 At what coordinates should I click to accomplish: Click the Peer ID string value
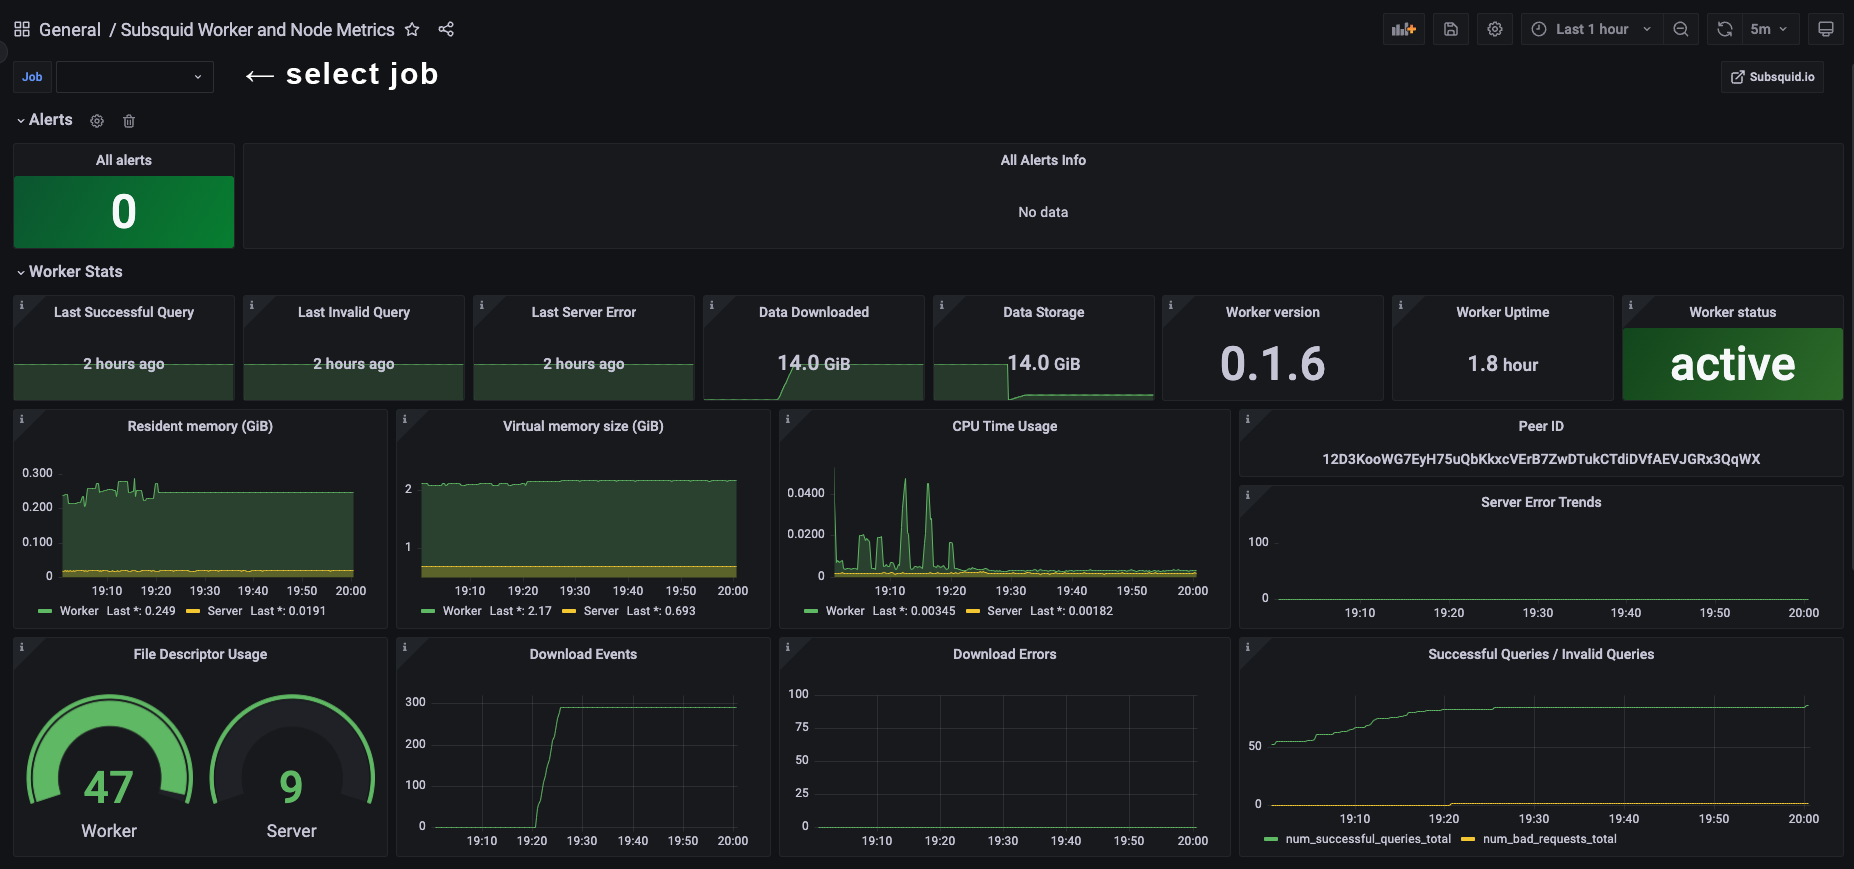[1541, 459]
